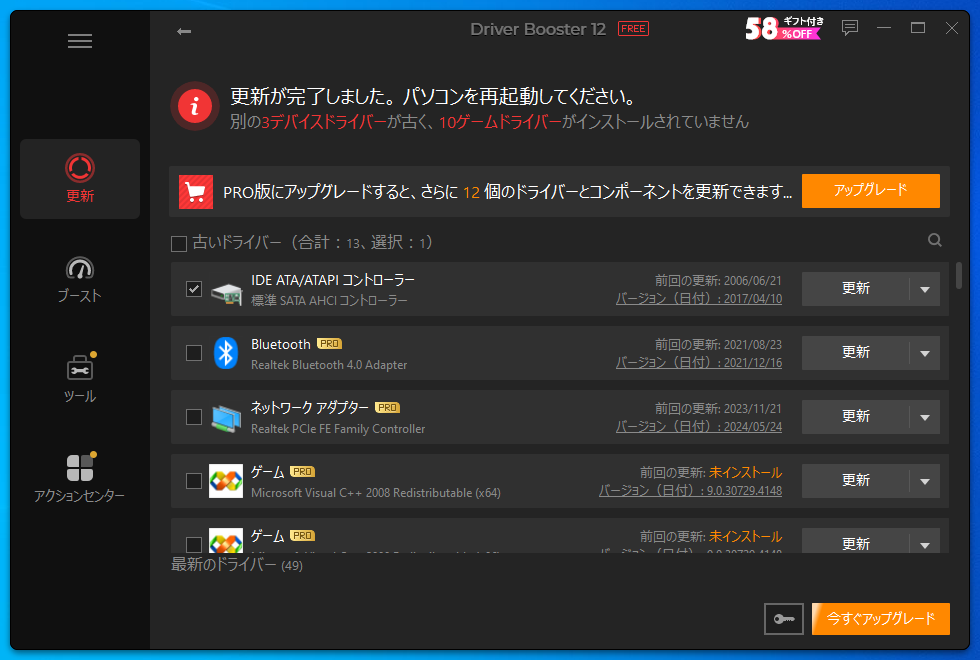Expand update options for Visual C++ 2008 x64 row
This screenshot has height=660, width=980.
coord(925,481)
